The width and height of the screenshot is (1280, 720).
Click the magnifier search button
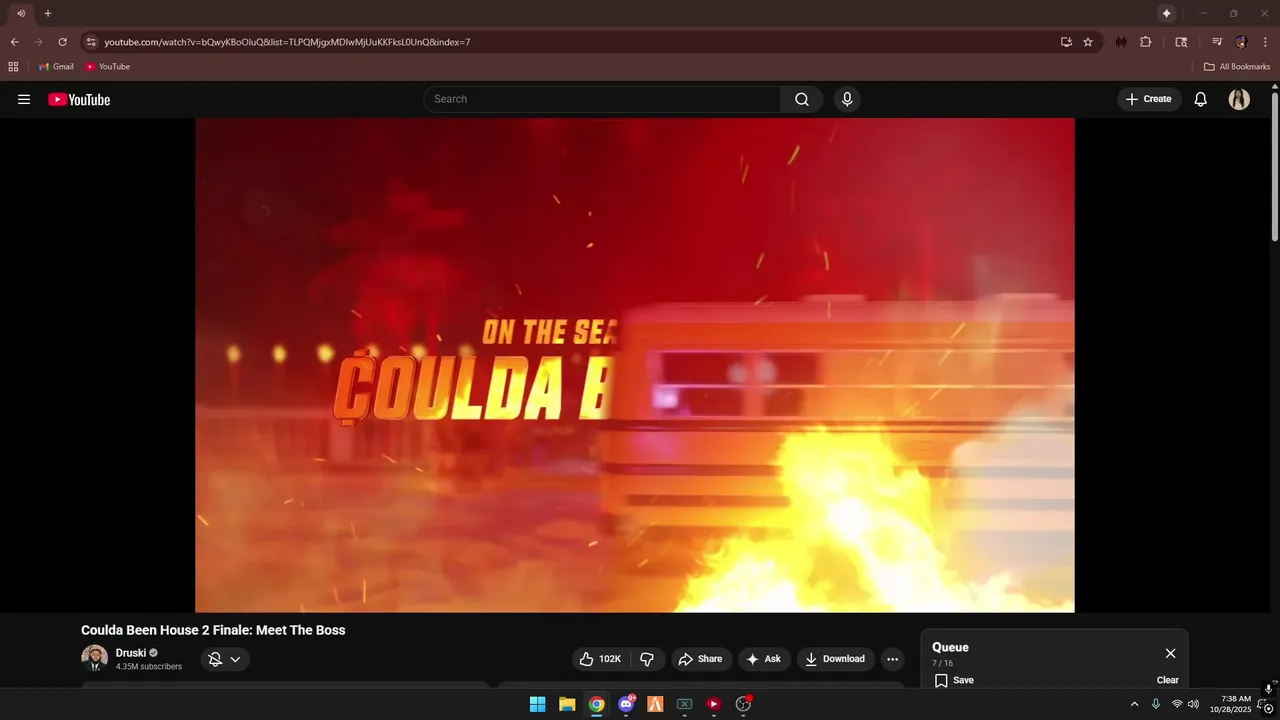[x=802, y=99]
